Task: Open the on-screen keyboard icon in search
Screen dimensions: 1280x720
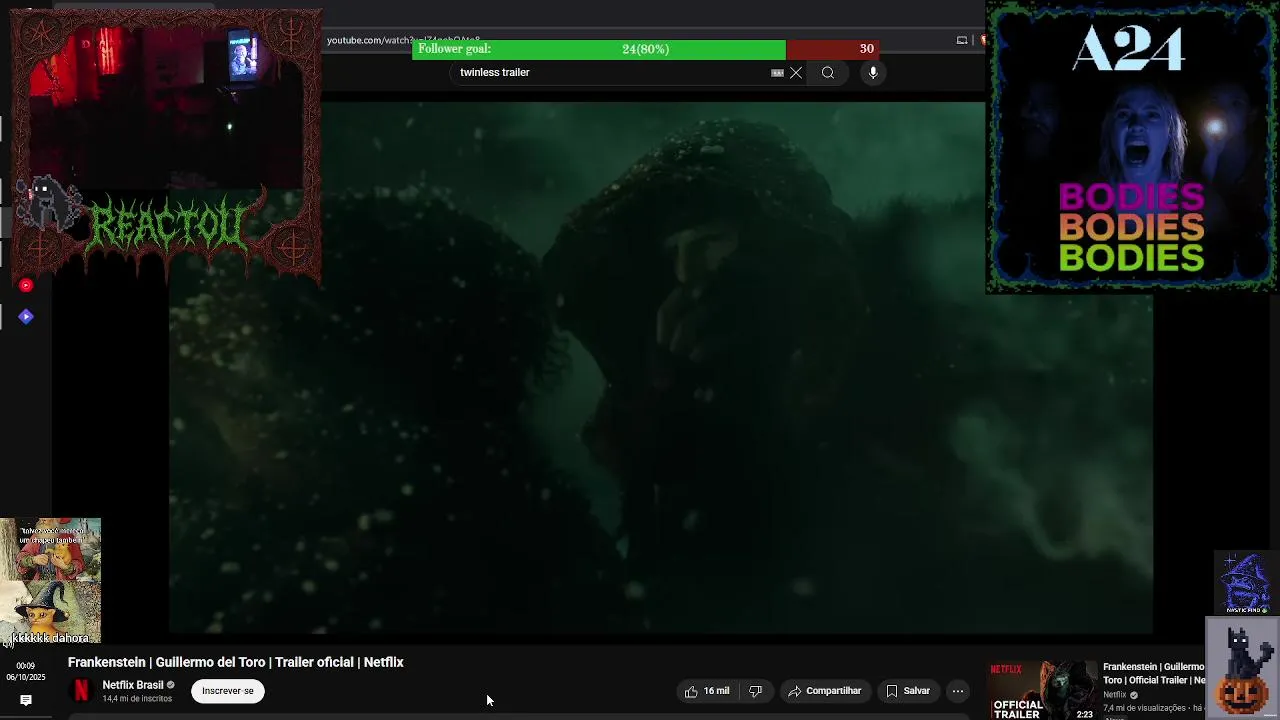Action: tap(777, 72)
